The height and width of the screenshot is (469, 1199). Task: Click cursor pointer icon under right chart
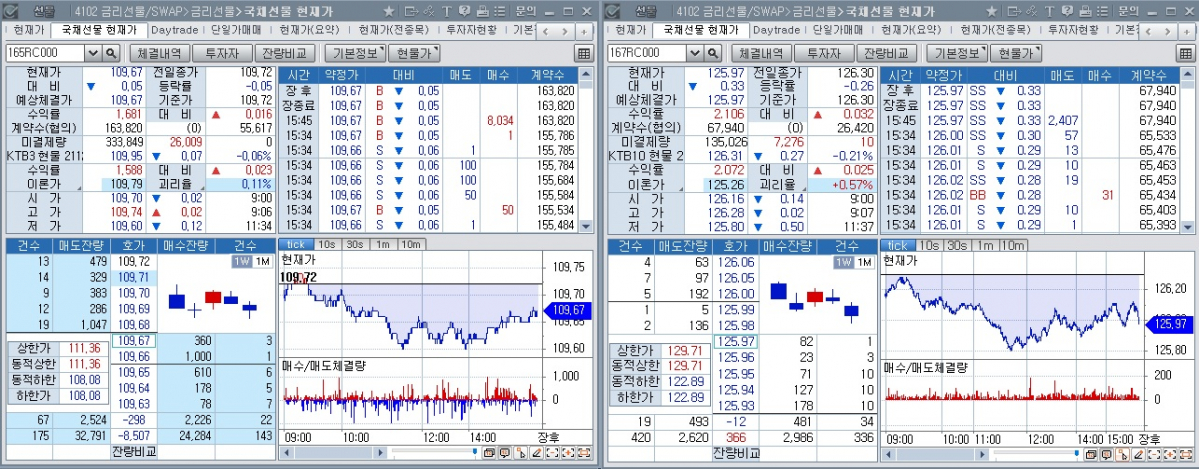[1123, 454]
